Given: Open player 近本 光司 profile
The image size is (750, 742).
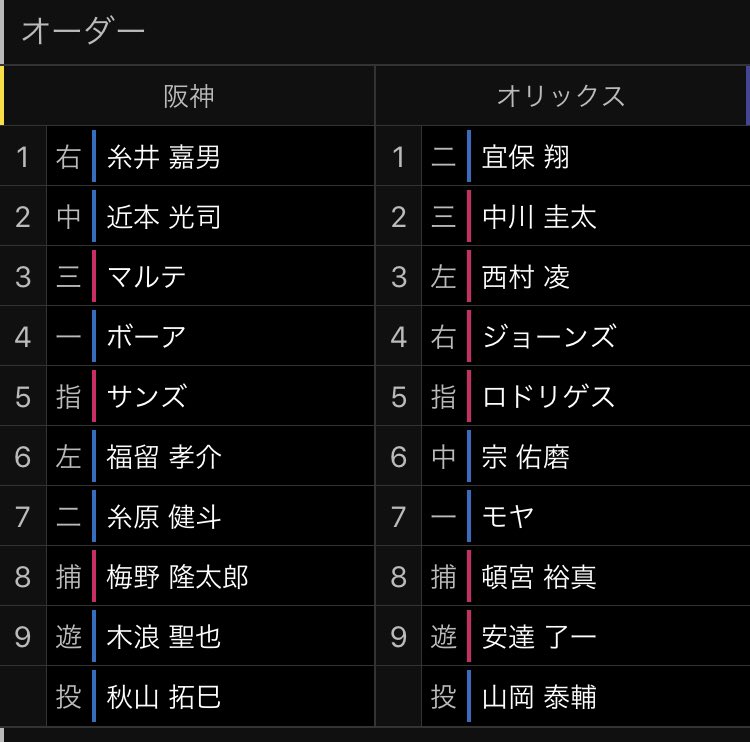Looking at the screenshot, I should point(187,216).
